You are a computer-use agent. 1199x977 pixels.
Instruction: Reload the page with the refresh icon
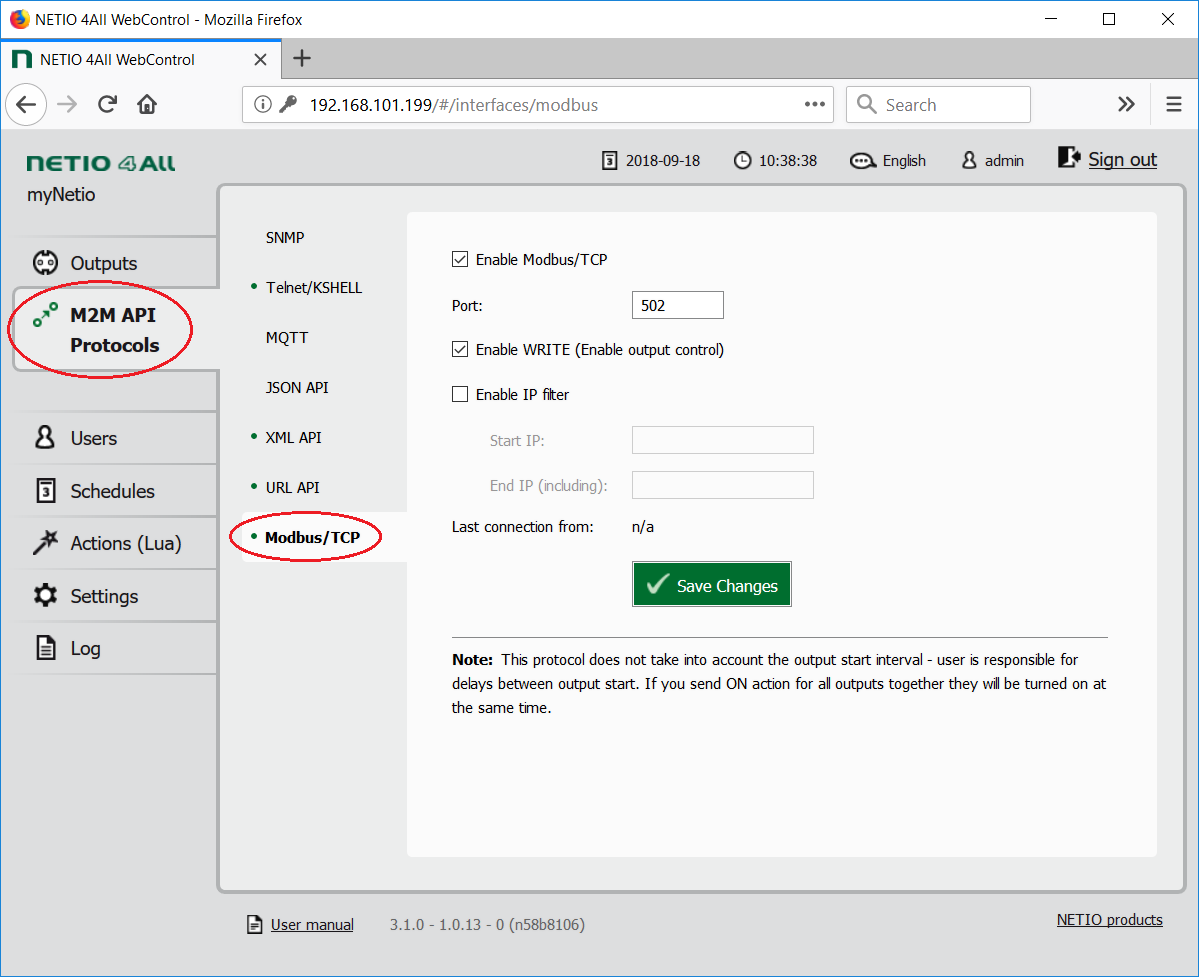[107, 105]
